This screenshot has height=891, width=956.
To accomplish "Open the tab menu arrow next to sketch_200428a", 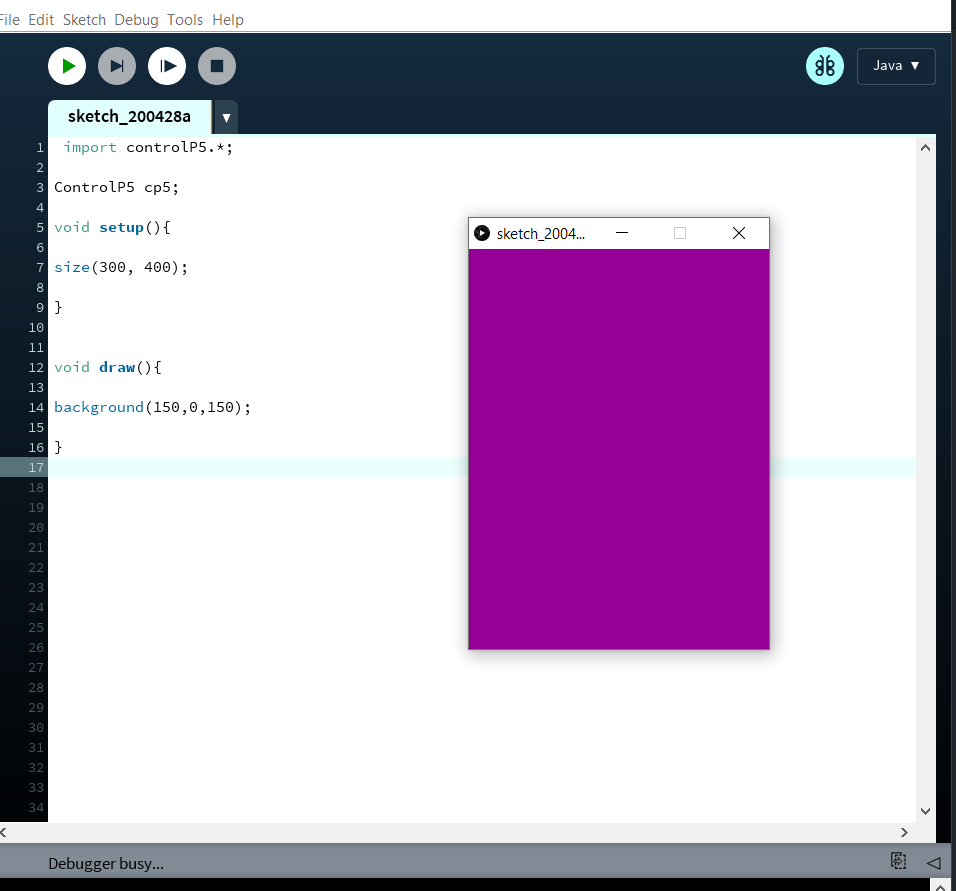I will pyautogui.click(x=226, y=118).
